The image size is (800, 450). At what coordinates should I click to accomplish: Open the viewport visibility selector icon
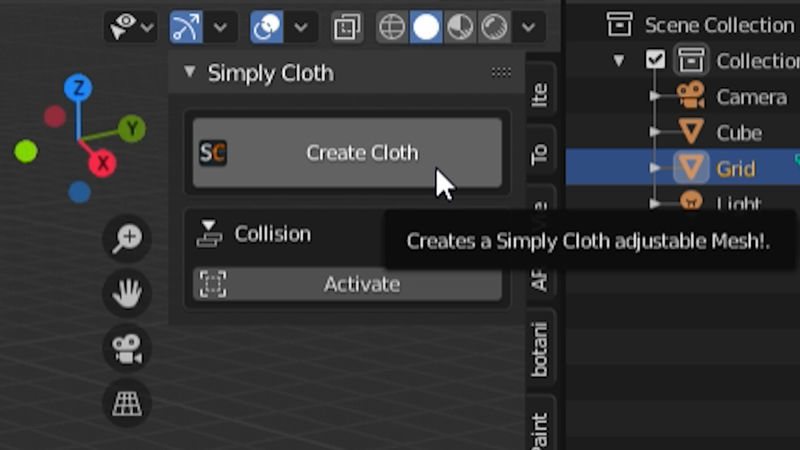[x=123, y=26]
